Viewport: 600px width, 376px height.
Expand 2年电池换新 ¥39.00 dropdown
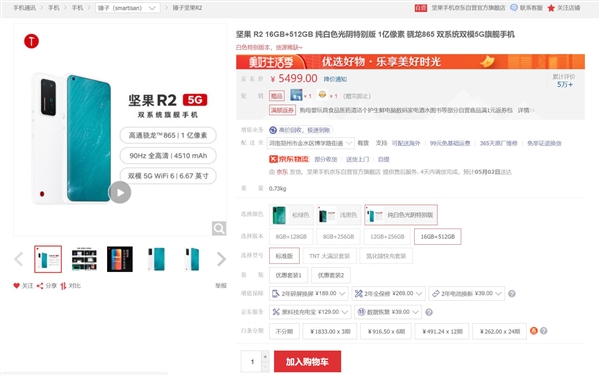pos(466,294)
